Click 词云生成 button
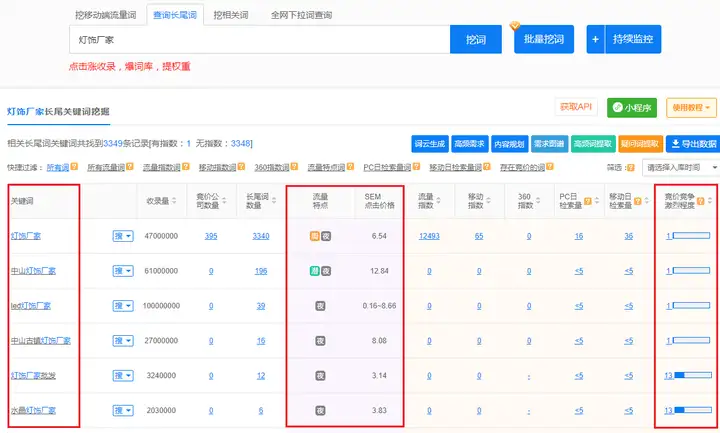 coord(430,144)
